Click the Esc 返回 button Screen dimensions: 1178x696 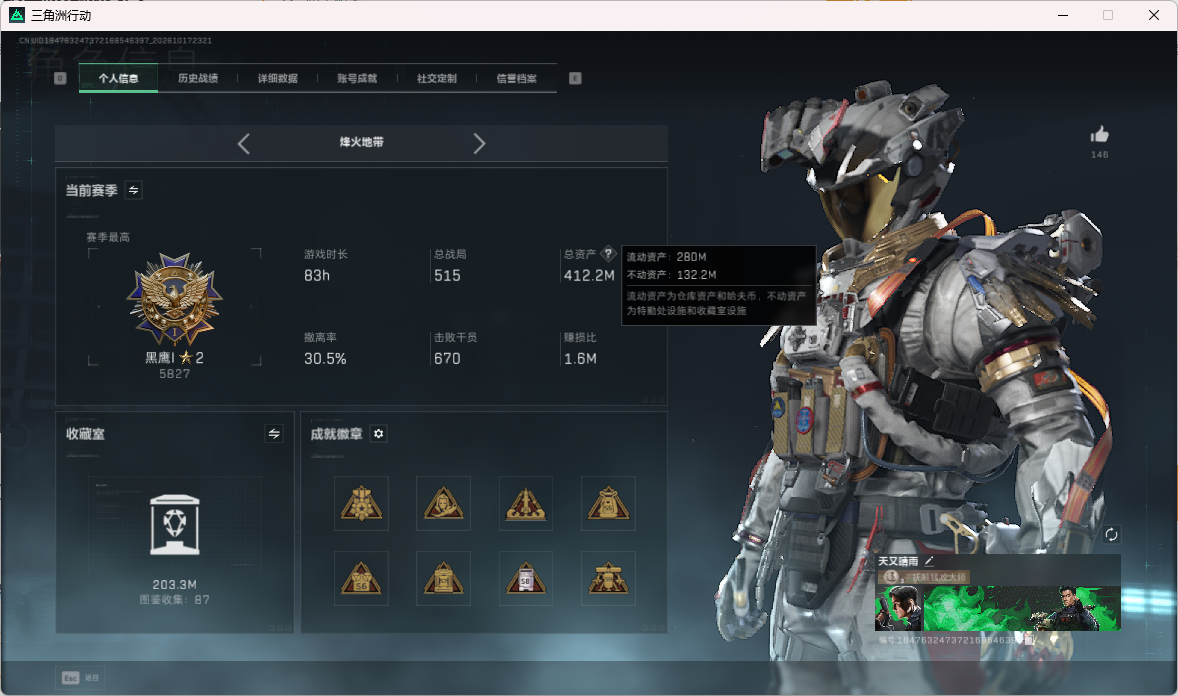pyautogui.click(x=80, y=678)
